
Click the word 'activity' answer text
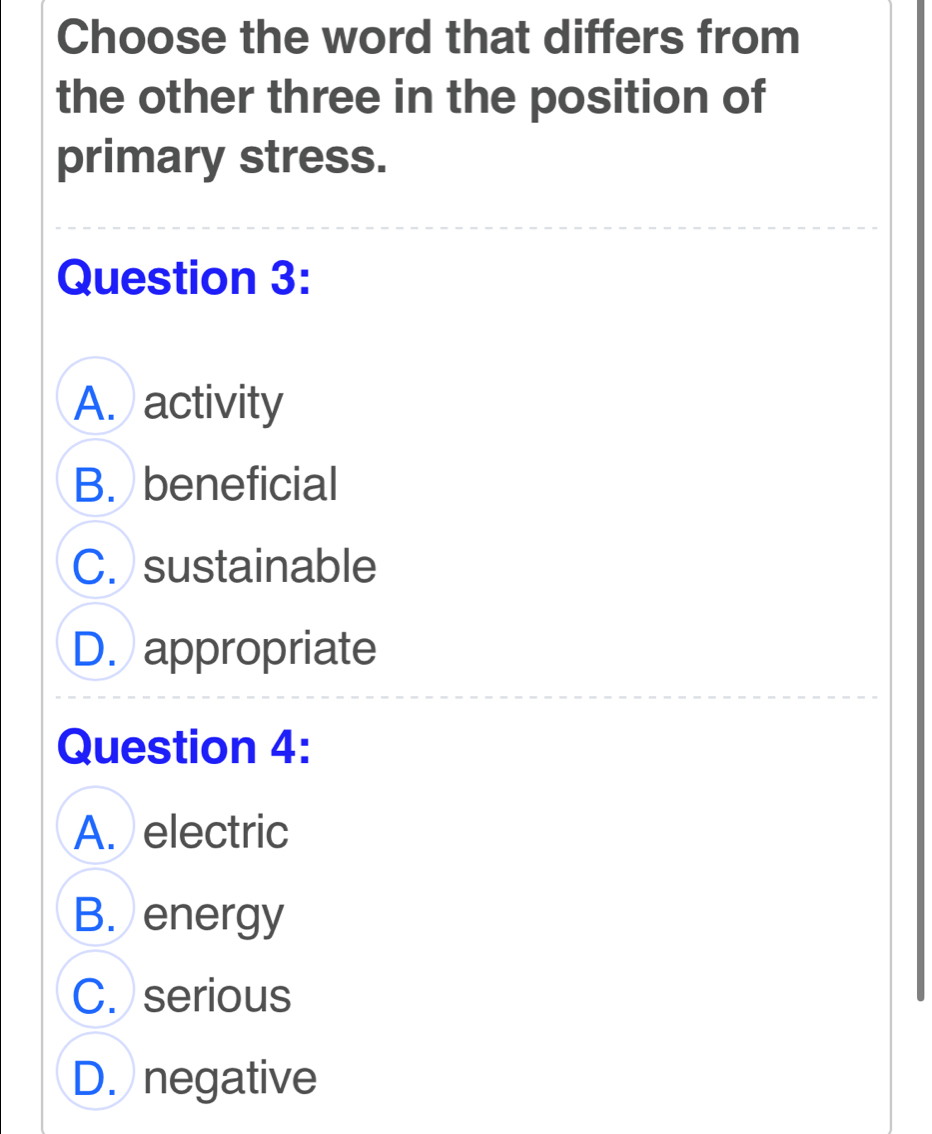214,404
